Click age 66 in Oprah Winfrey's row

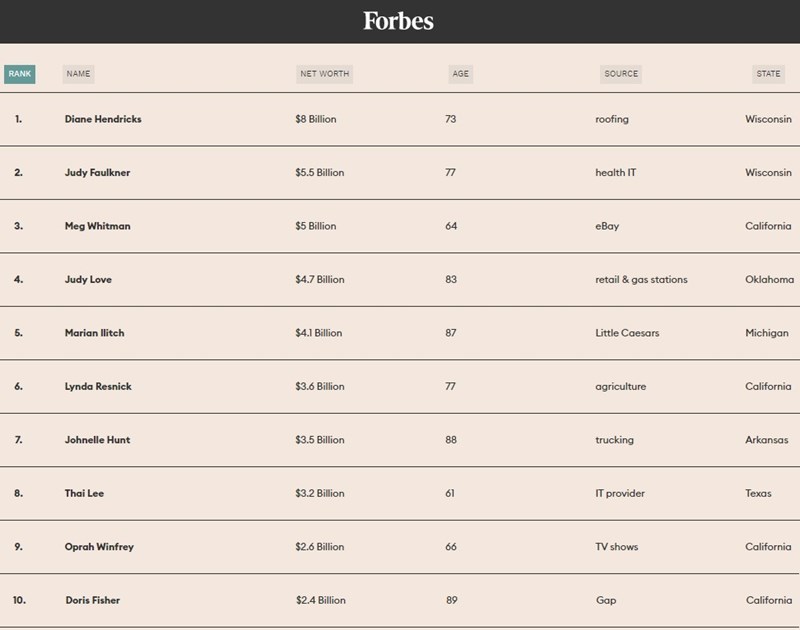point(451,547)
